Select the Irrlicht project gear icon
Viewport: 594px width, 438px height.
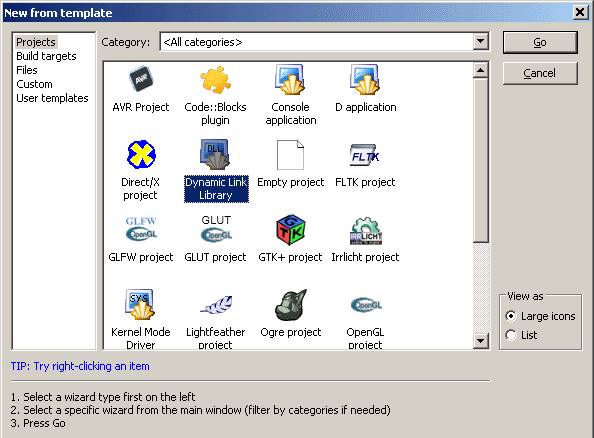pos(366,230)
